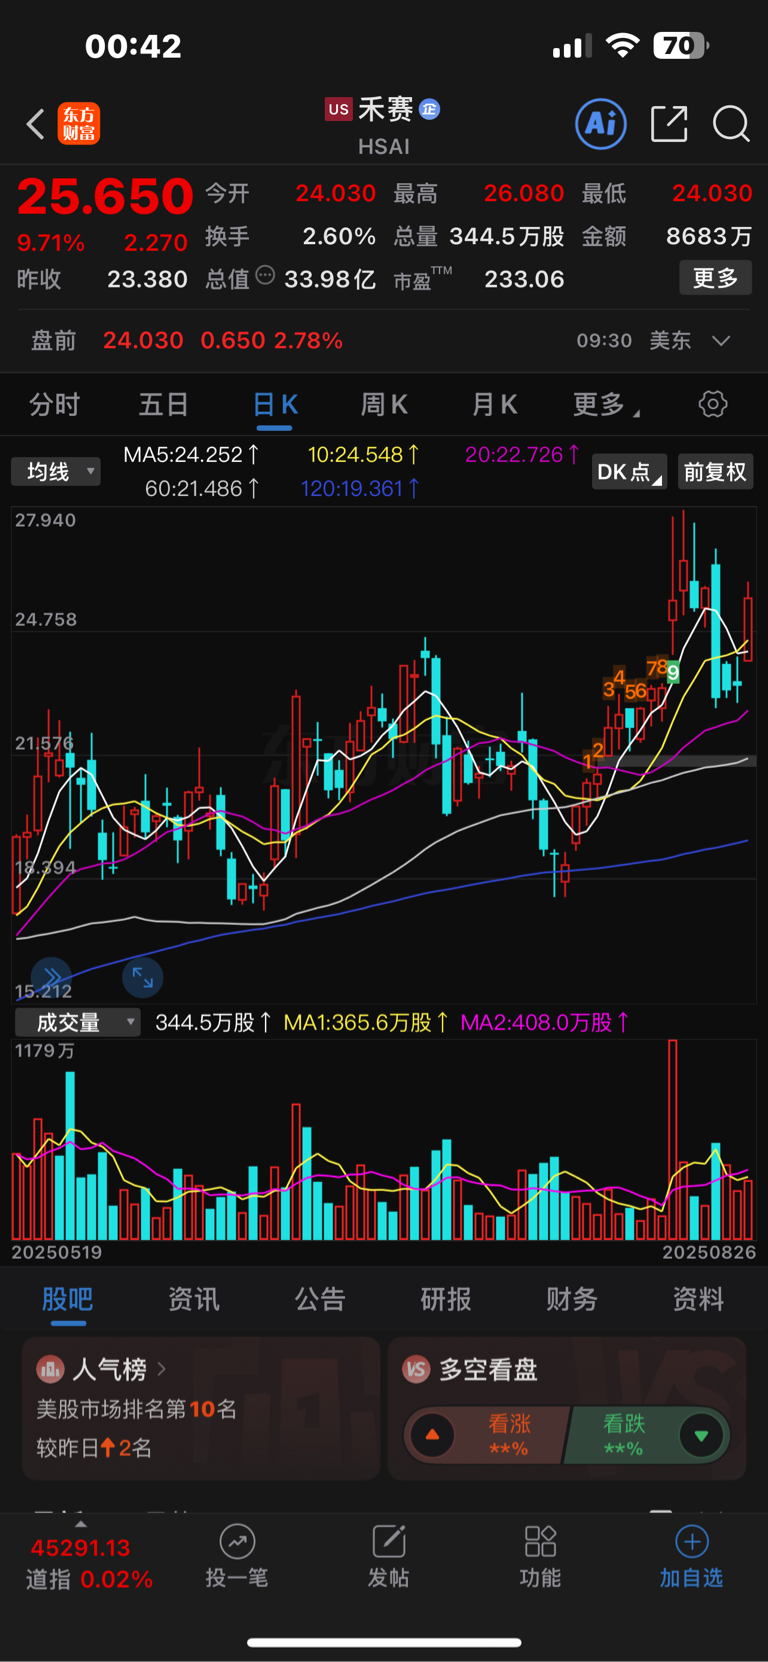Tap the double-arrow chart scroll icon
Screen dimensions: 768x1662
click(x=52, y=977)
